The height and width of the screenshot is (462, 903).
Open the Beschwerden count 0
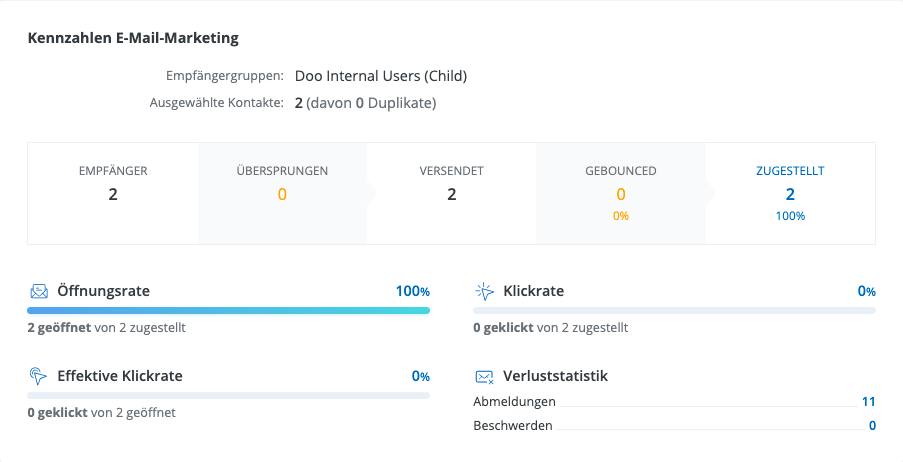pos(872,426)
